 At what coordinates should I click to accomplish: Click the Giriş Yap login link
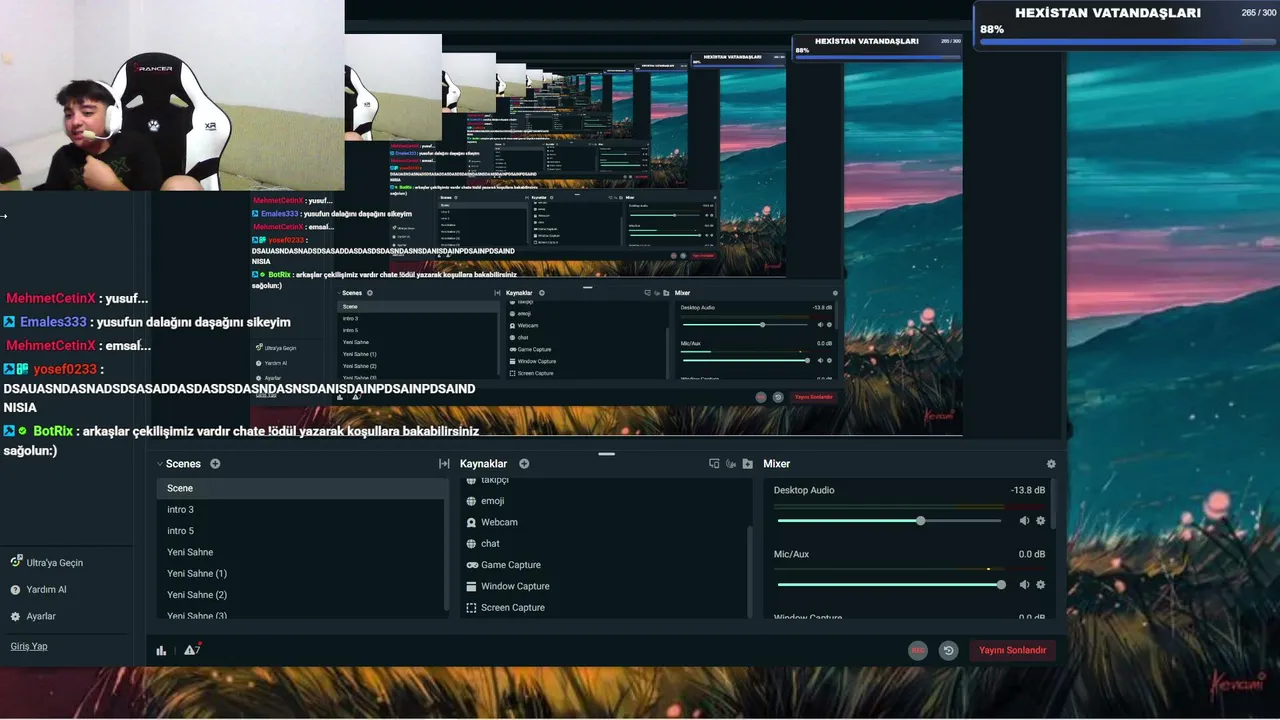(29, 646)
